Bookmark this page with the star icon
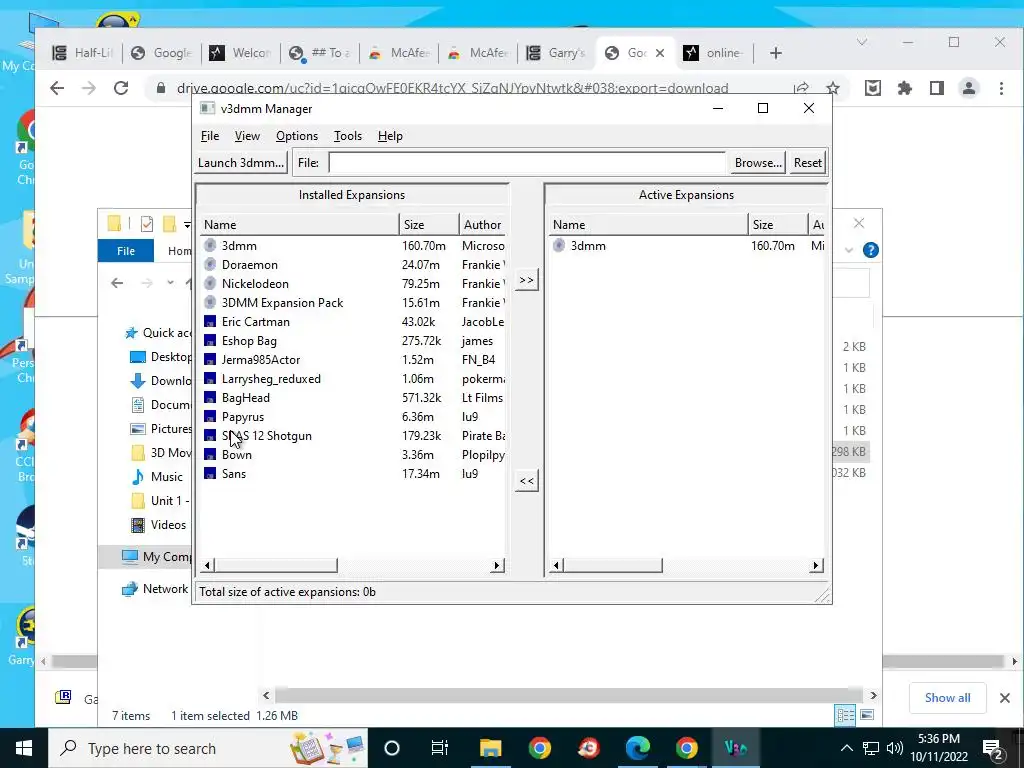The width and height of the screenshot is (1024, 768). click(833, 88)
